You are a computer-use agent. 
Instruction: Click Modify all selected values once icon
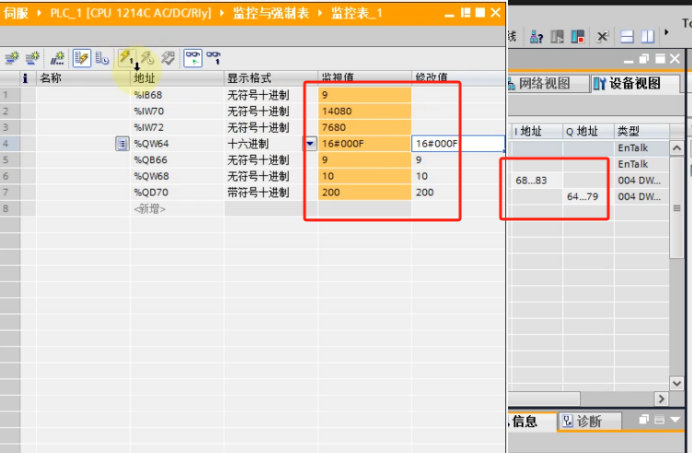pos(127,58)
